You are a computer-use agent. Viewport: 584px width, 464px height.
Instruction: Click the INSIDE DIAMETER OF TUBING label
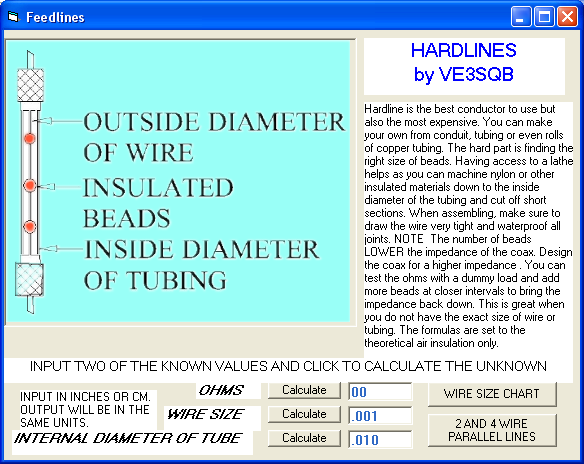[201, 265]
